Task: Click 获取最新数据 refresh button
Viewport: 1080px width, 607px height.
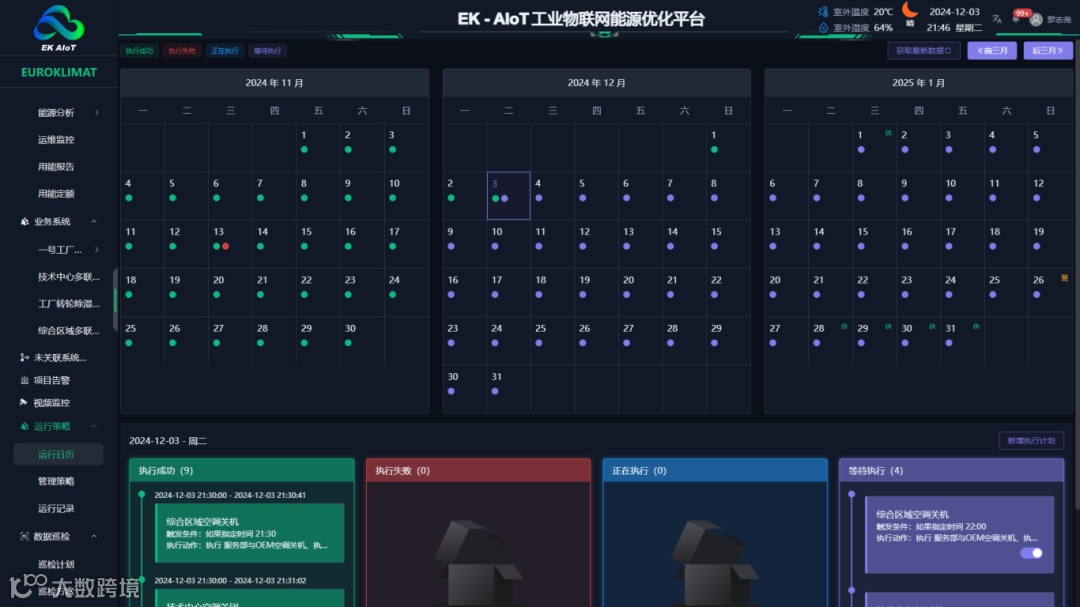Action: 924,50
